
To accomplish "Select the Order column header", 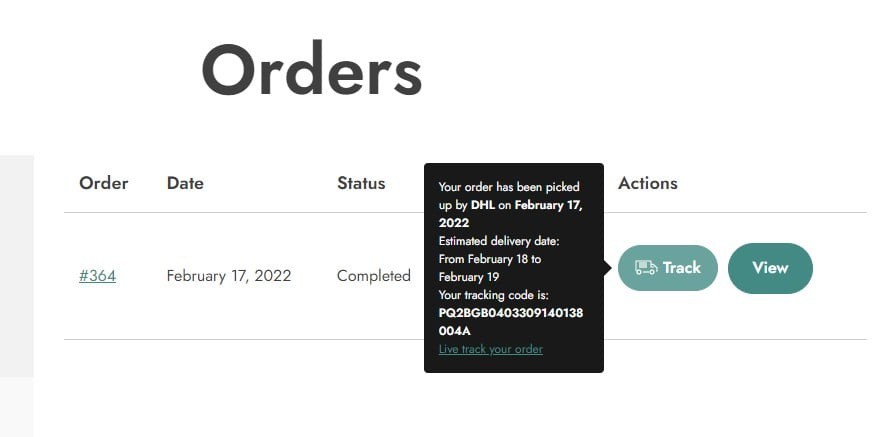I will 104,183.
